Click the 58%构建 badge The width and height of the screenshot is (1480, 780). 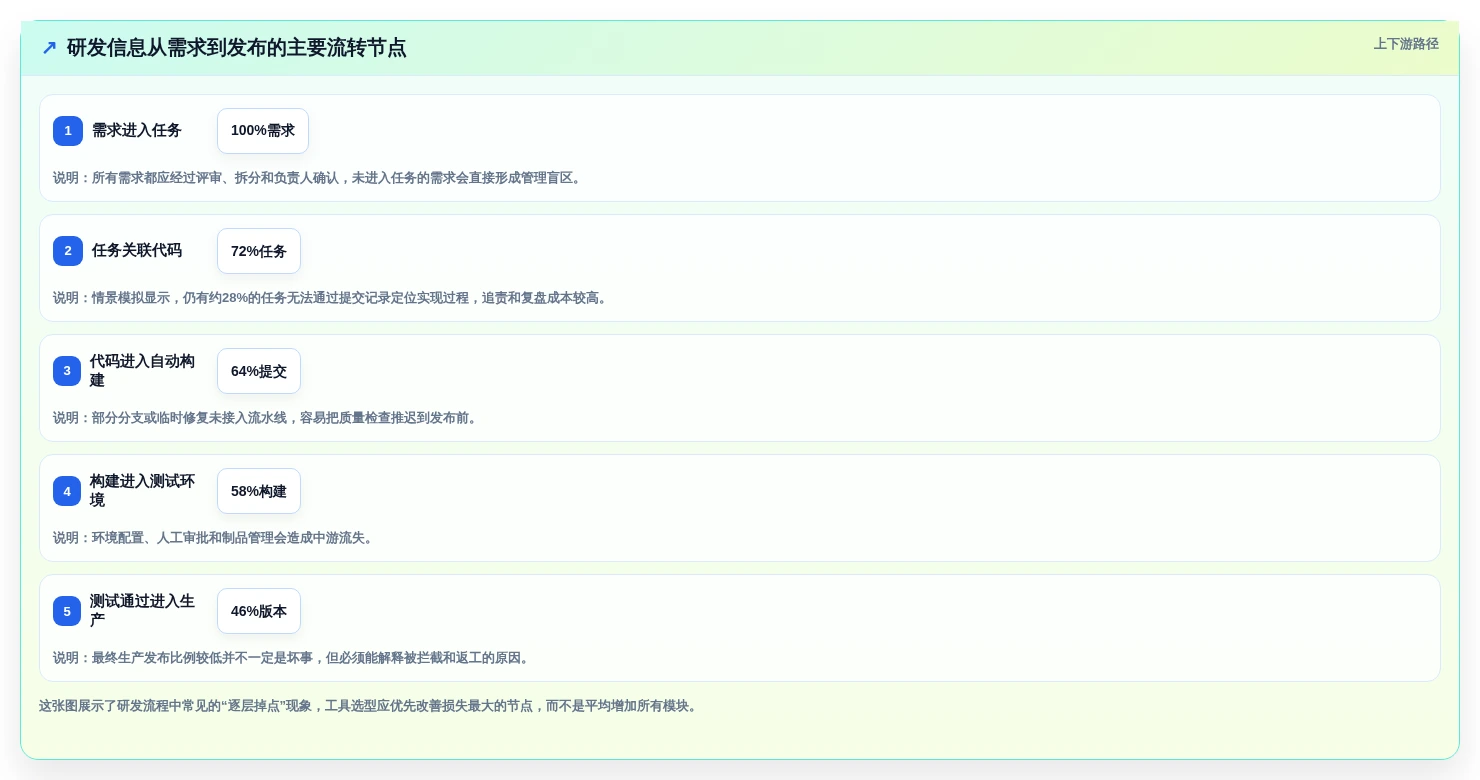[x=259, y=491]
